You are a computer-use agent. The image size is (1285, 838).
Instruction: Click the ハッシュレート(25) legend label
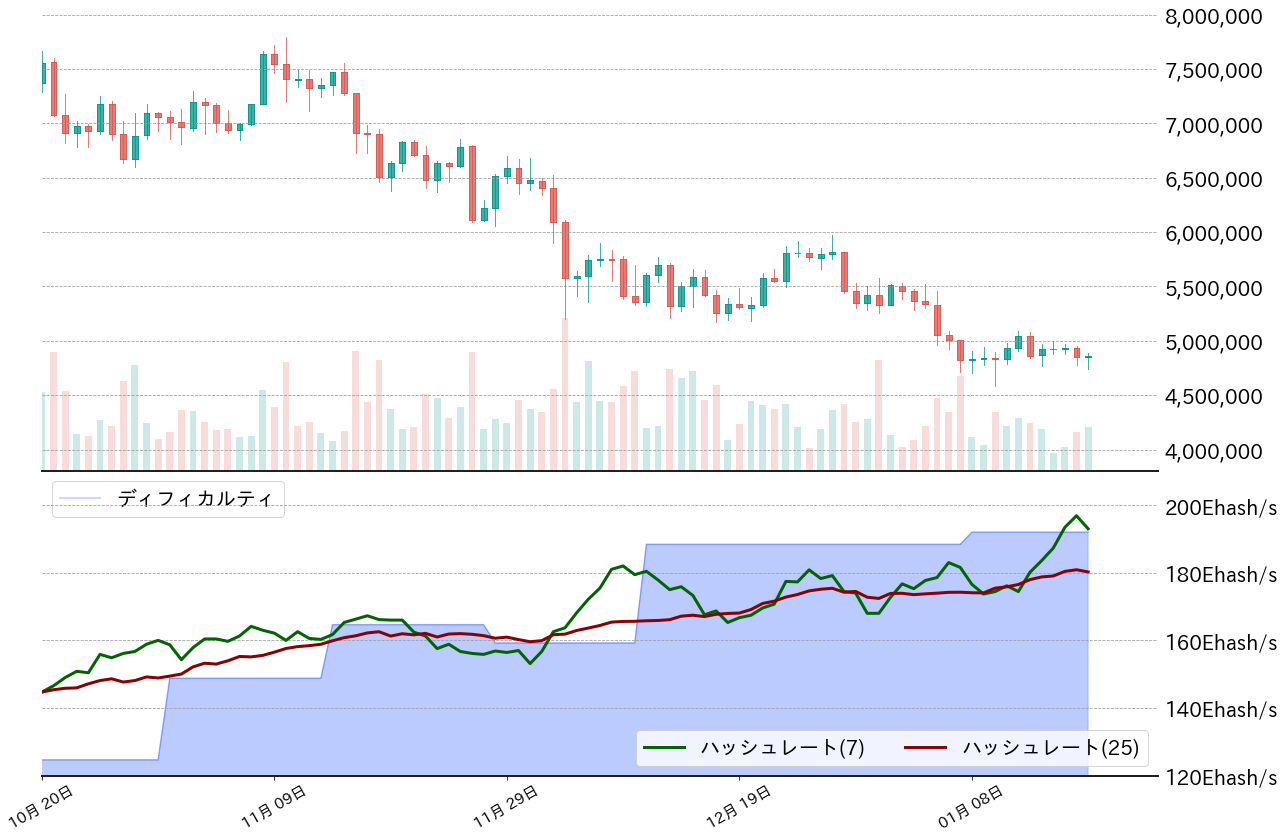[1050, 747]
